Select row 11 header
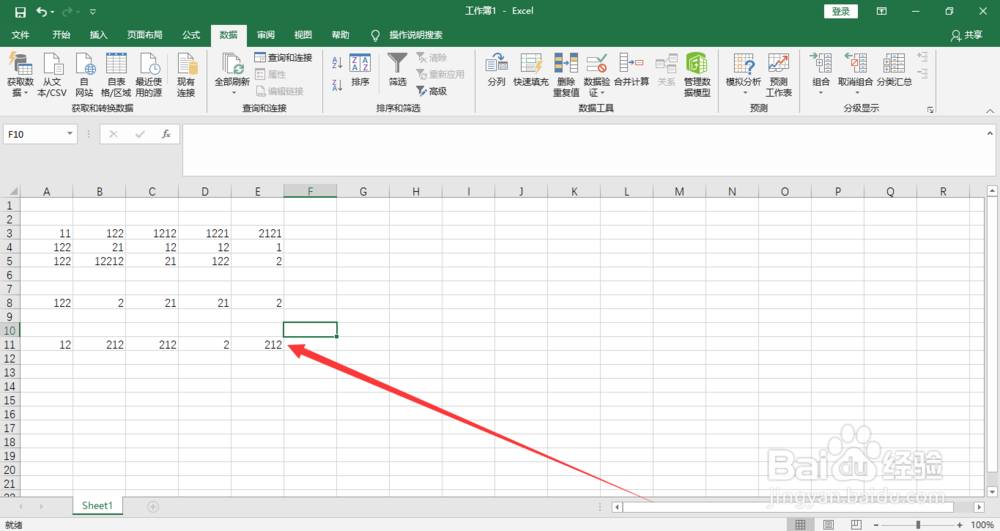1000x531 pixels. (x=10, y=345)
